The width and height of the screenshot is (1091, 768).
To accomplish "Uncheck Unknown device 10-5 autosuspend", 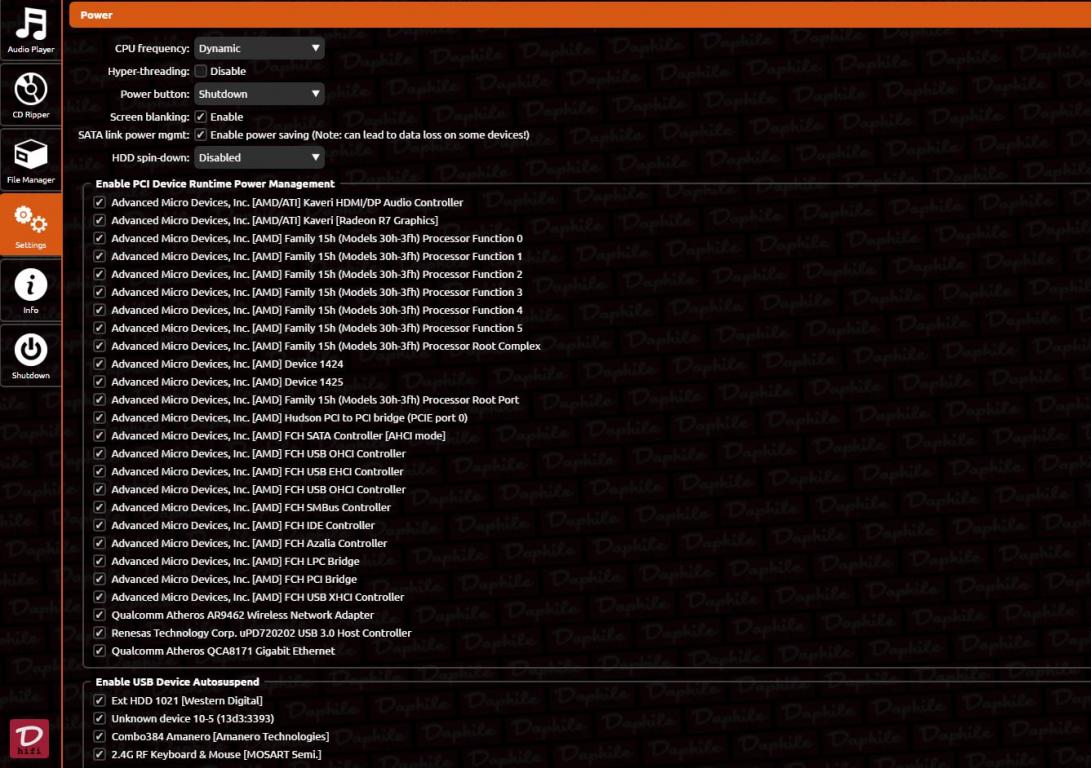I will pyautogui.click(x=99, y=719).
